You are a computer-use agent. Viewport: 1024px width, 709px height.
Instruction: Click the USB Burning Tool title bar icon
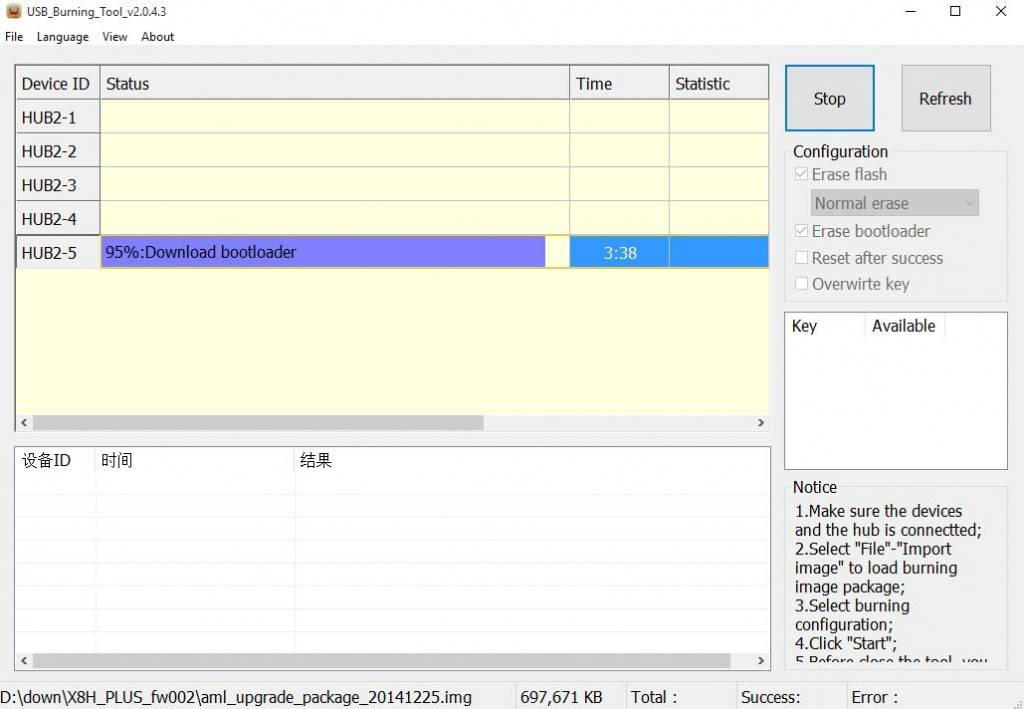point(12,11)
